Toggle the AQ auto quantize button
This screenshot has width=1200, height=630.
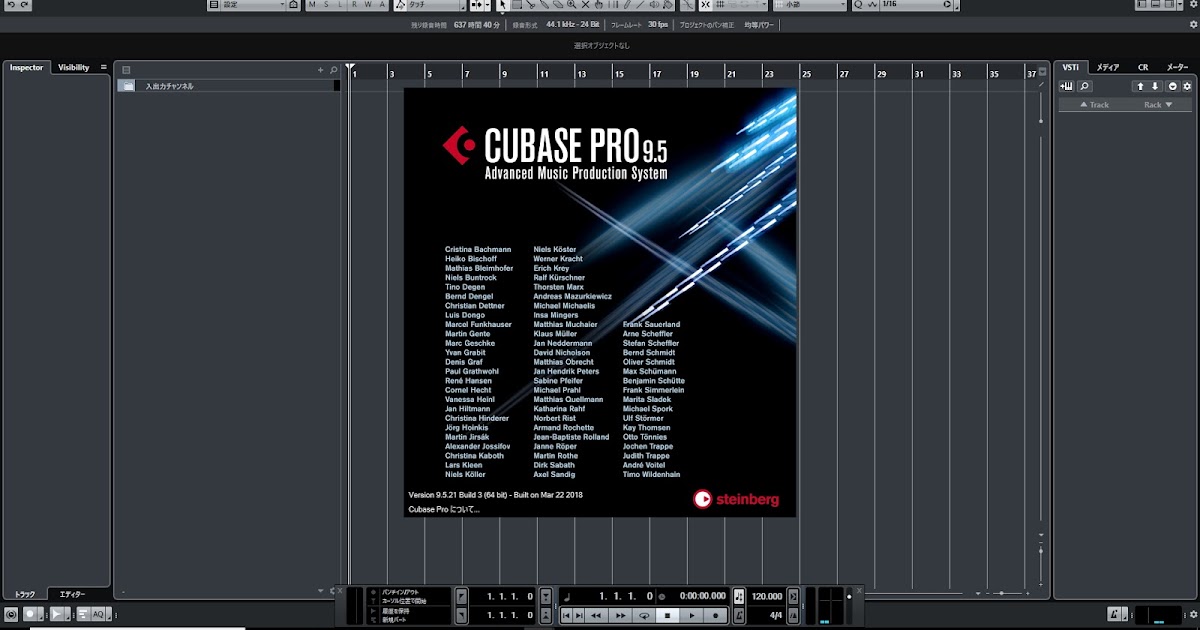(98, 614)
